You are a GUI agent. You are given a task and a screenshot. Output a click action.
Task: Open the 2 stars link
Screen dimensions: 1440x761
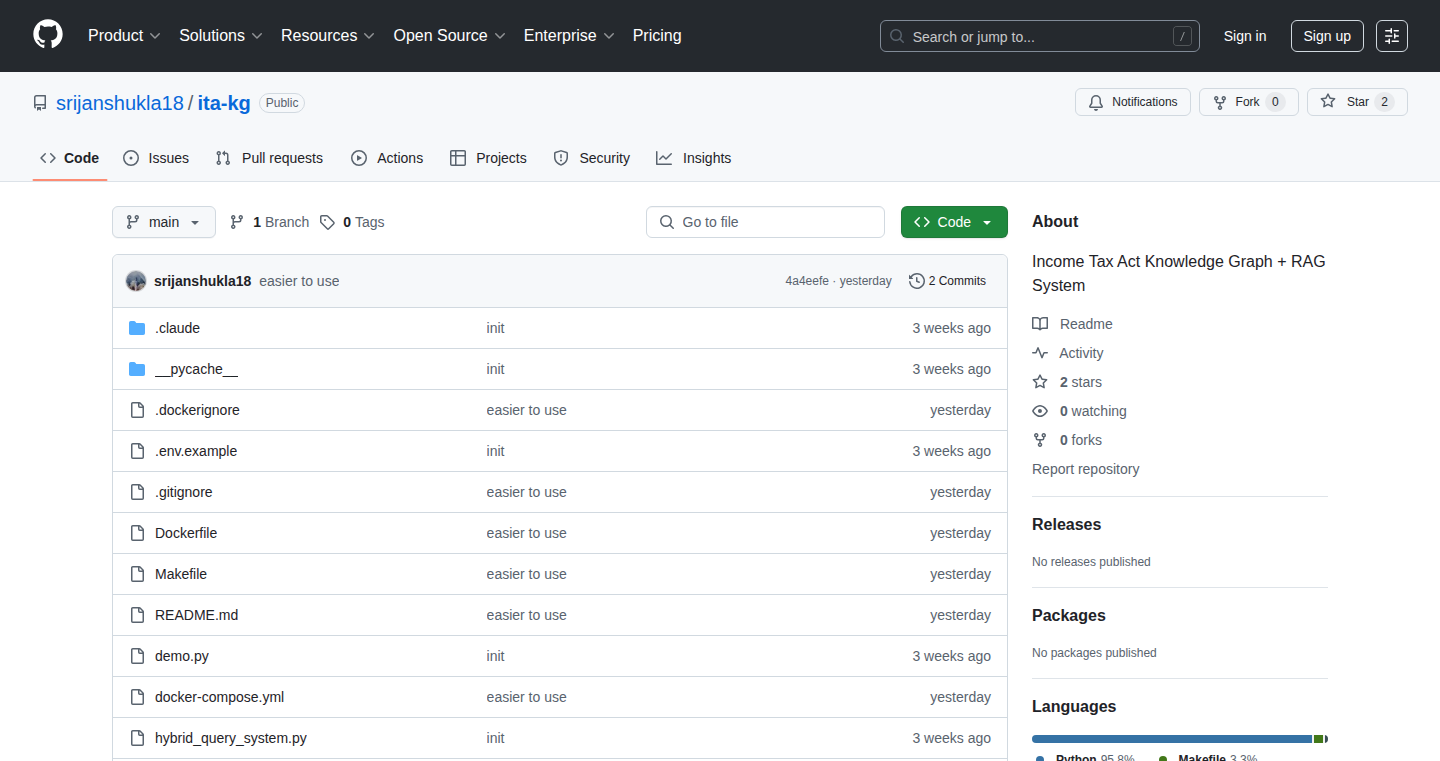click(1081, 382)
